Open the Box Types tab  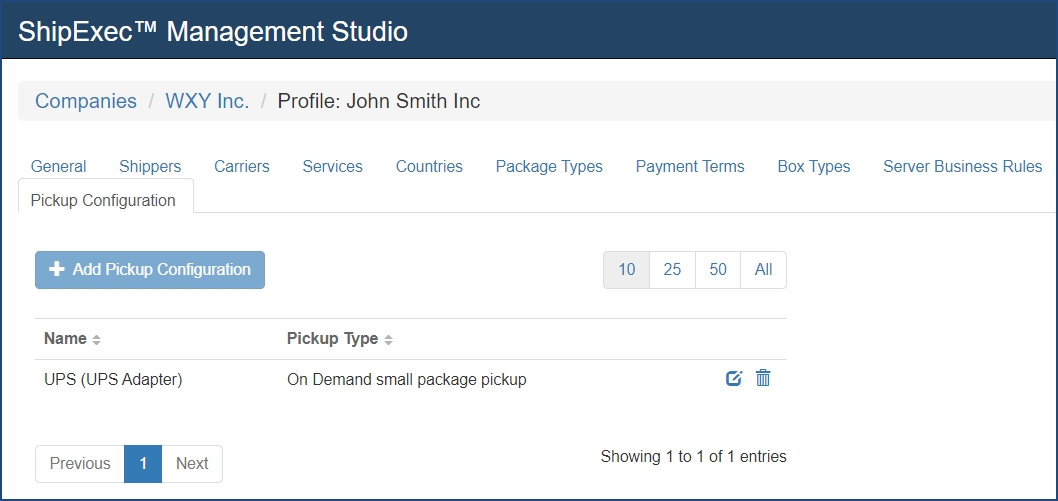813,167
